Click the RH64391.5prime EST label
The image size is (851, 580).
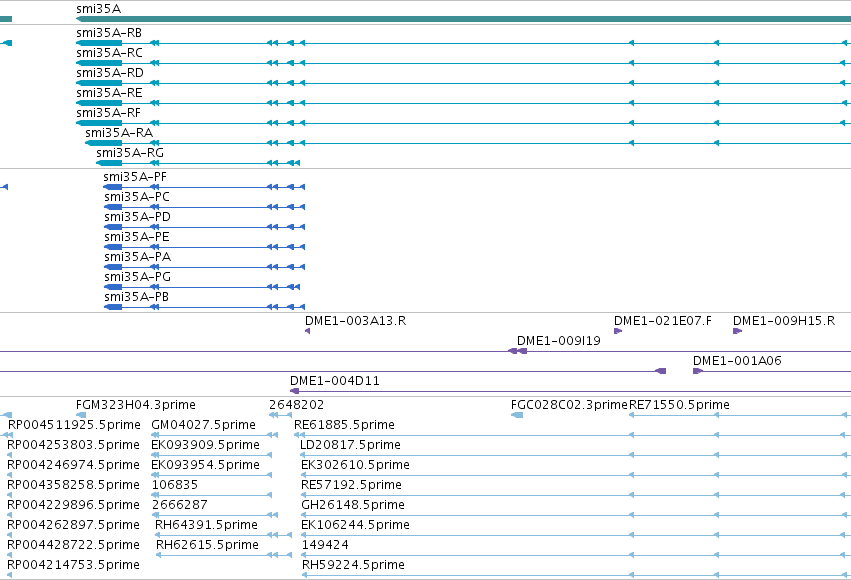206,525
